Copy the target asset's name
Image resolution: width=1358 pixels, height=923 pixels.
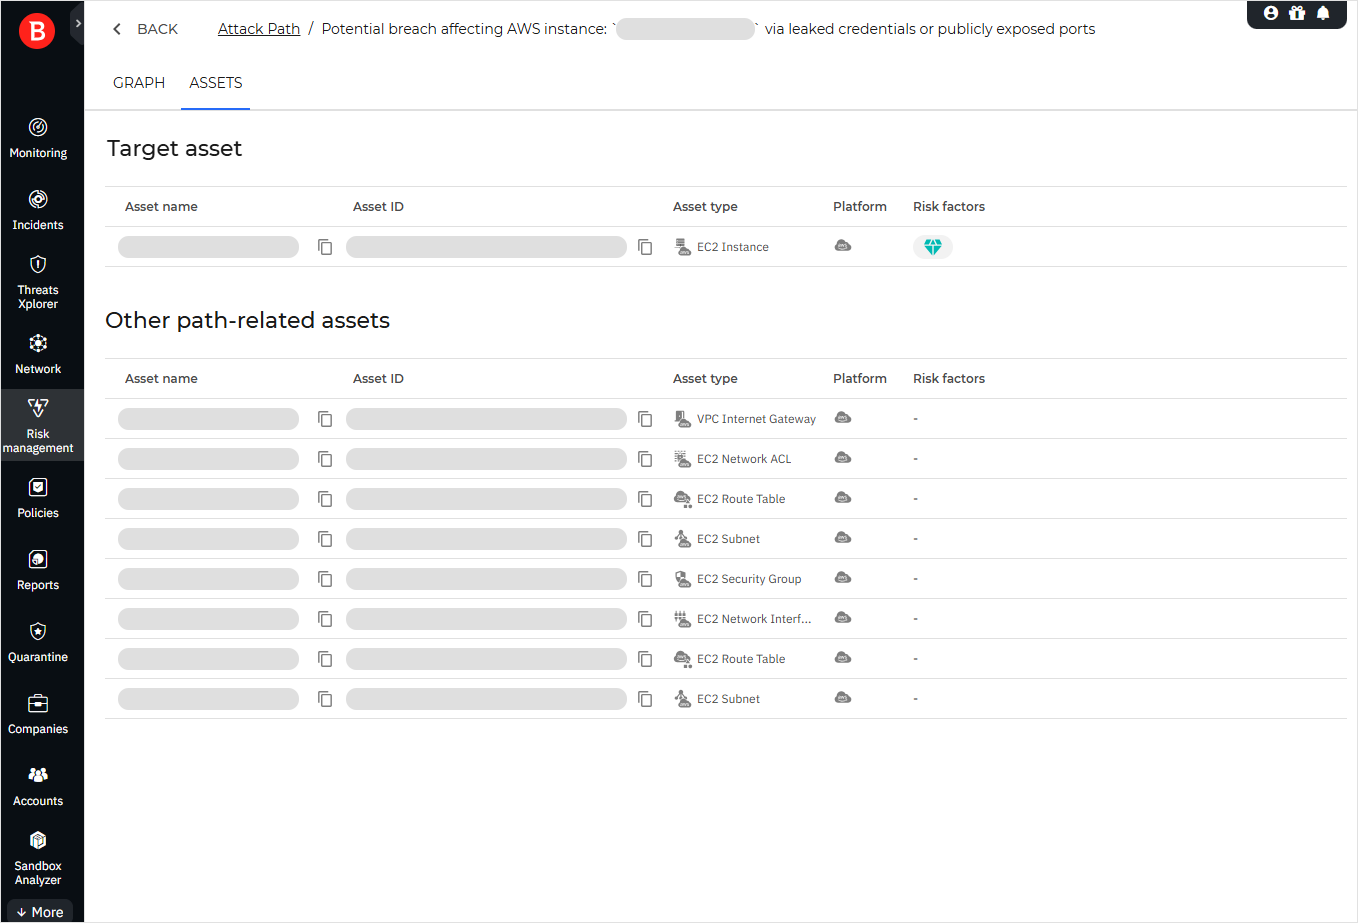coord(325,247)
